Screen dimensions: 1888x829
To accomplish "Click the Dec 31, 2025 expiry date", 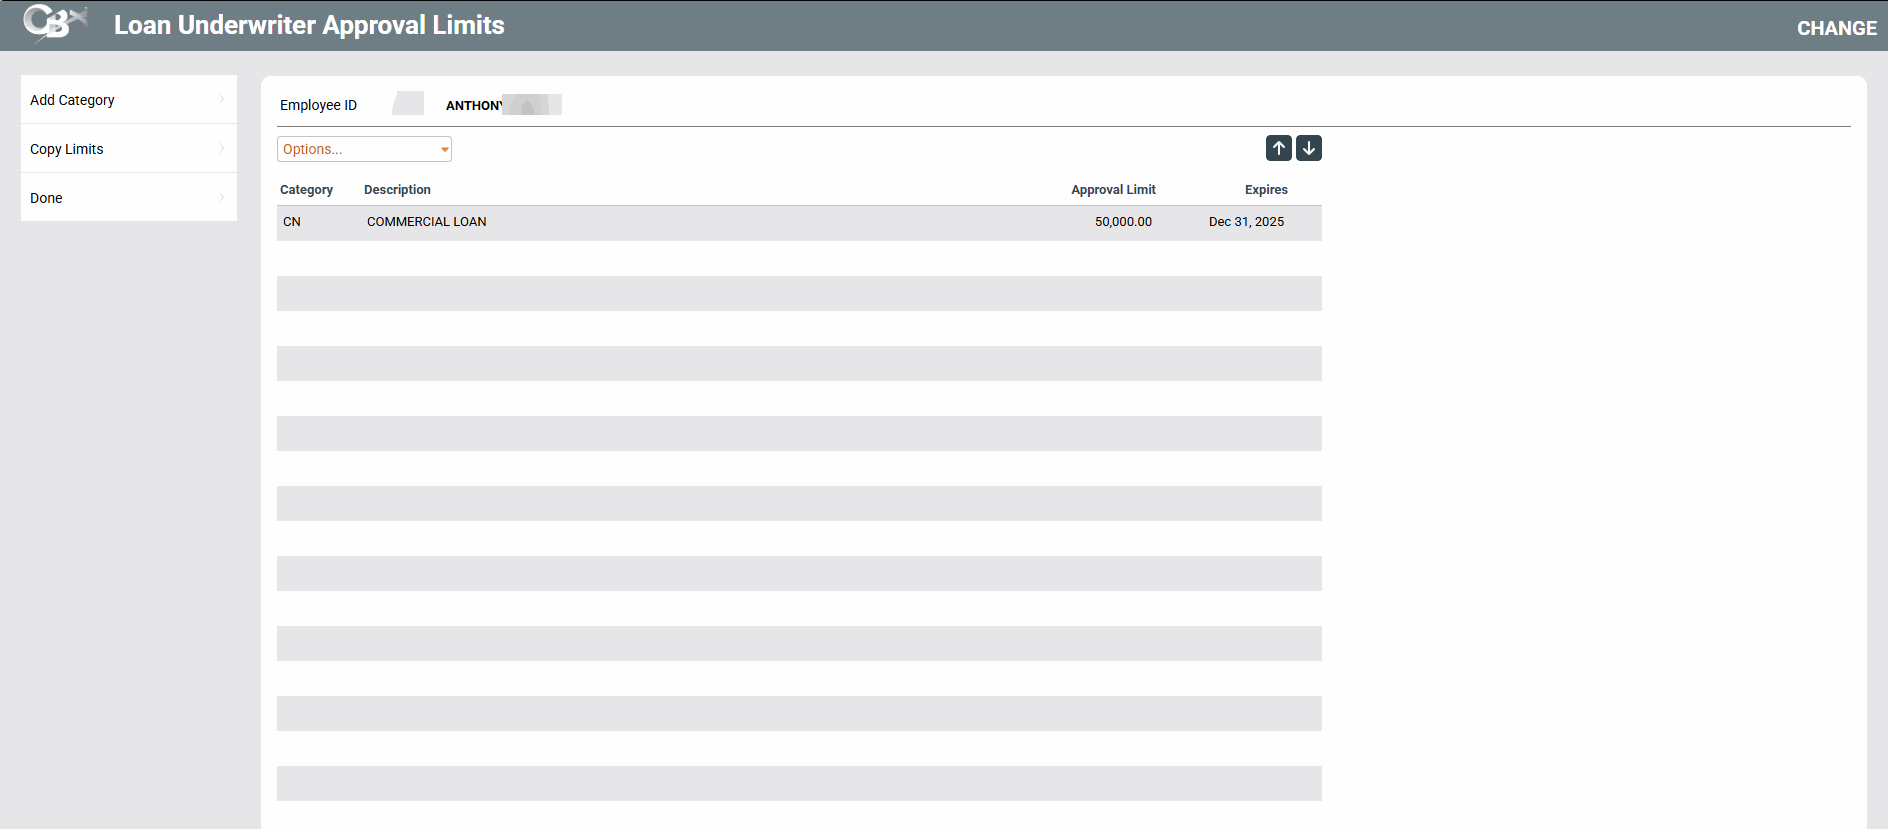I will click(x=1246, y=222).
